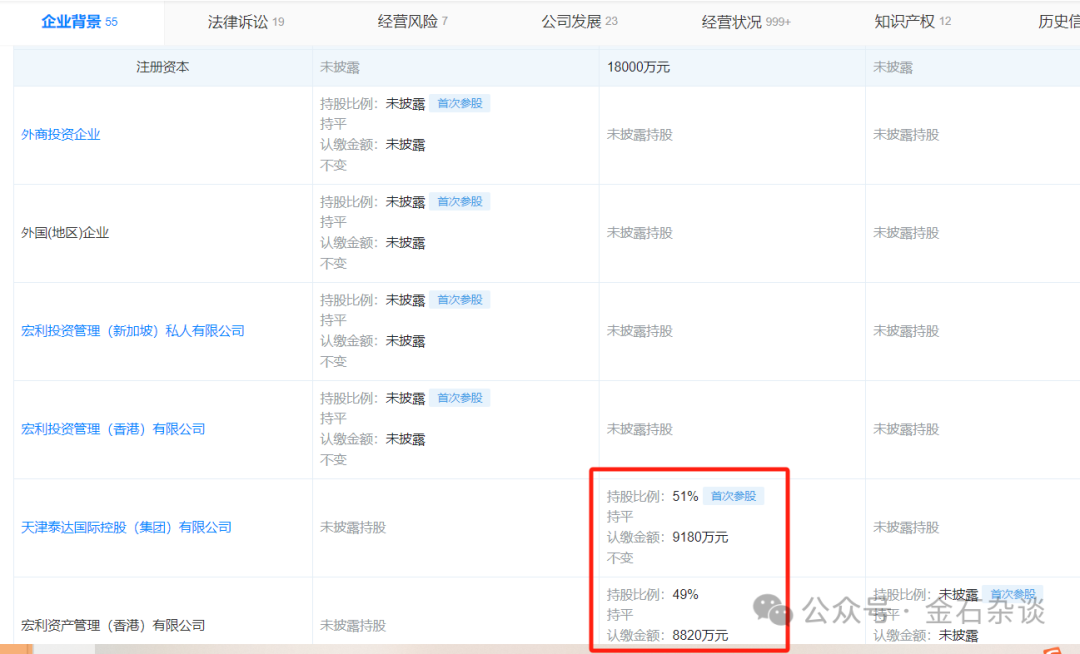Select the 认缴金额: 8820万元 text
The image size is (1080, 654).
tap(667, 635)
